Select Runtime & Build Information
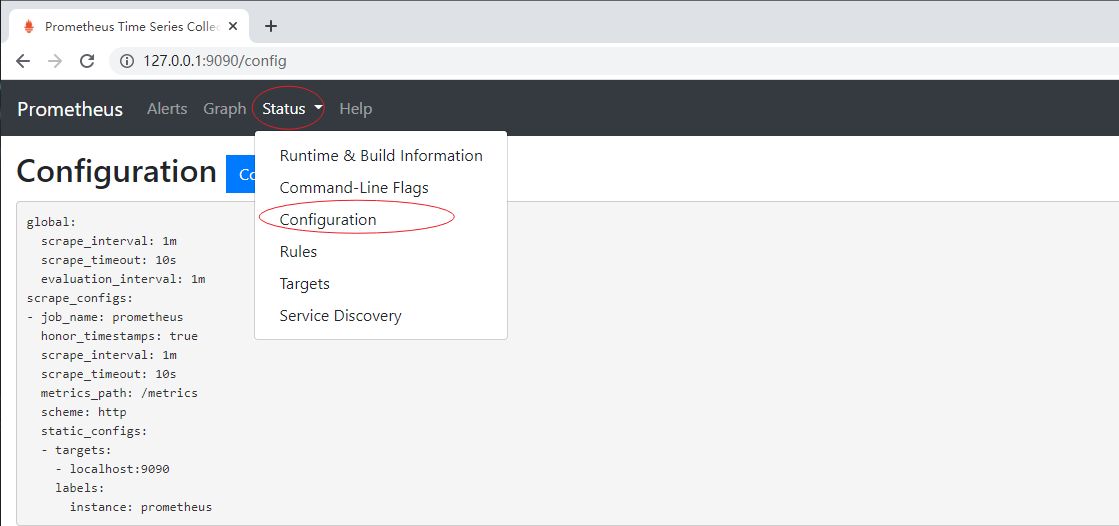The width and height of the screenshot is (1119, 526). click(381, 156)
